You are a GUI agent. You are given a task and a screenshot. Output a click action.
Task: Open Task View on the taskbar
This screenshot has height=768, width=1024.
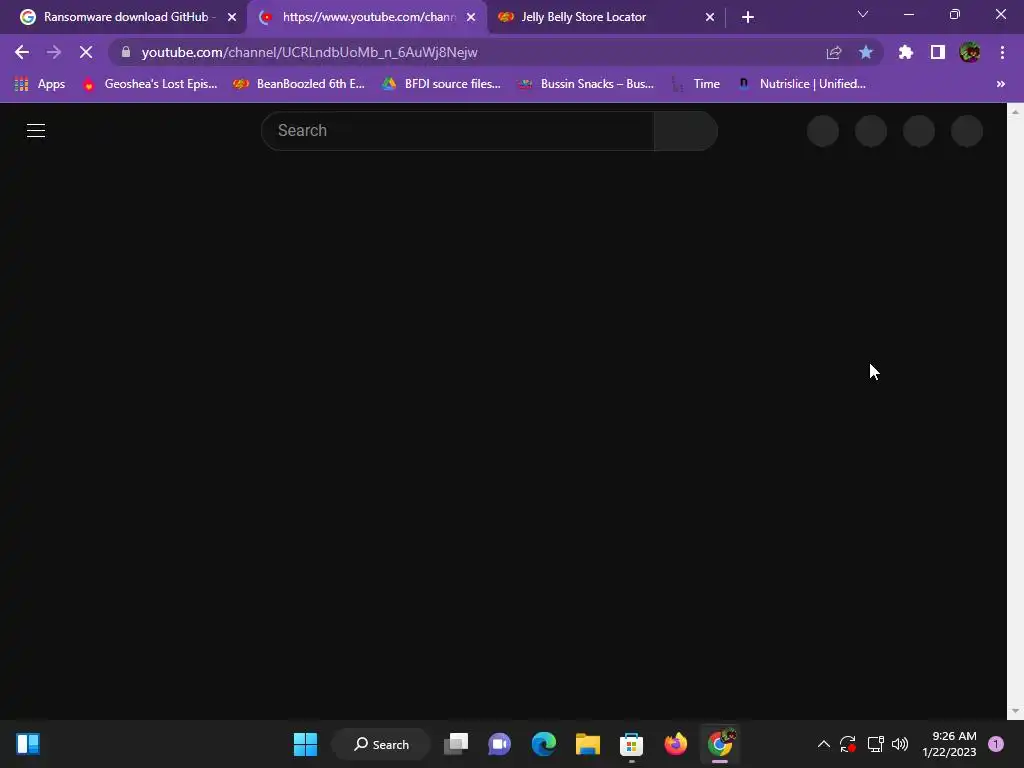click(x=456, y=744)
